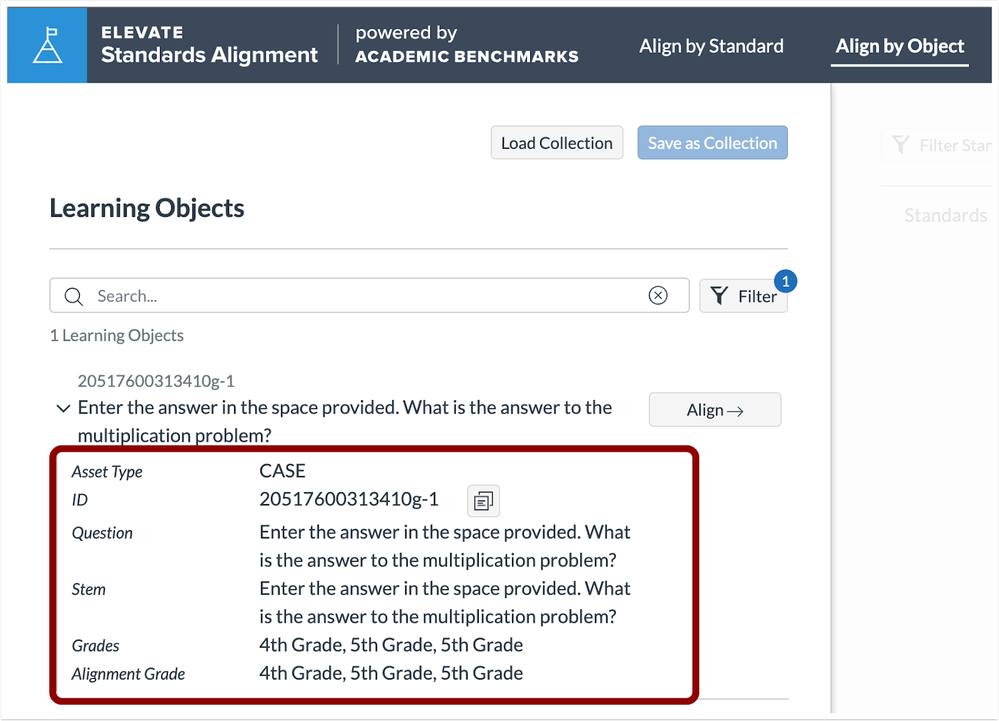Click the arrow on the Align button

pos(735,411)
